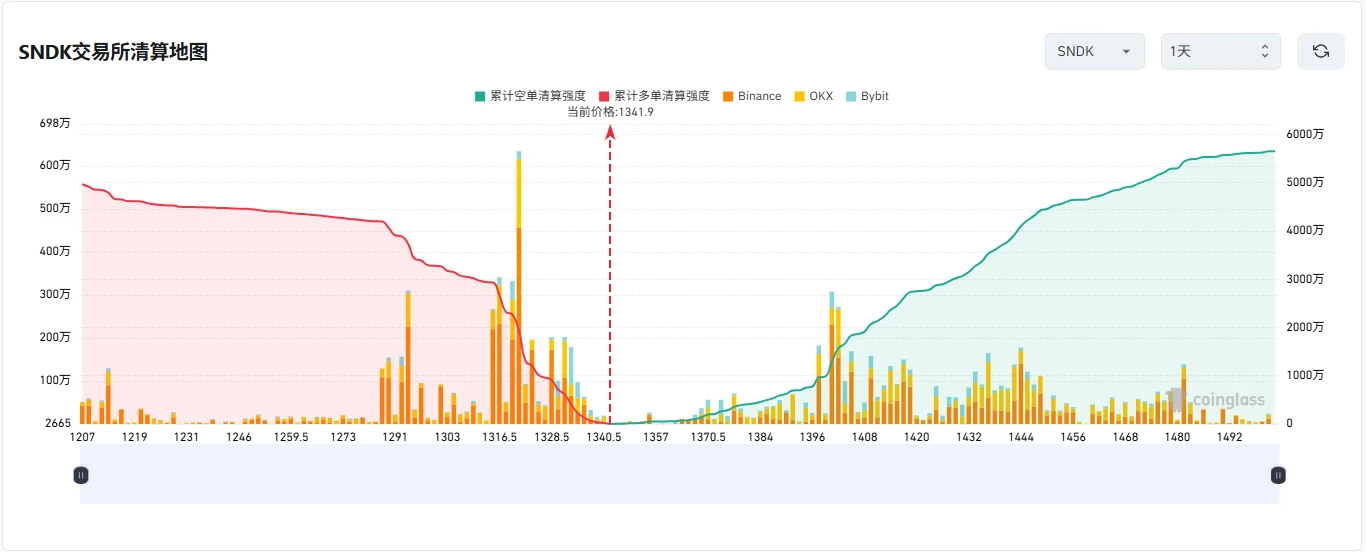
Task: Toggle 累计多单清算强度 legend series
Action: 654,96
